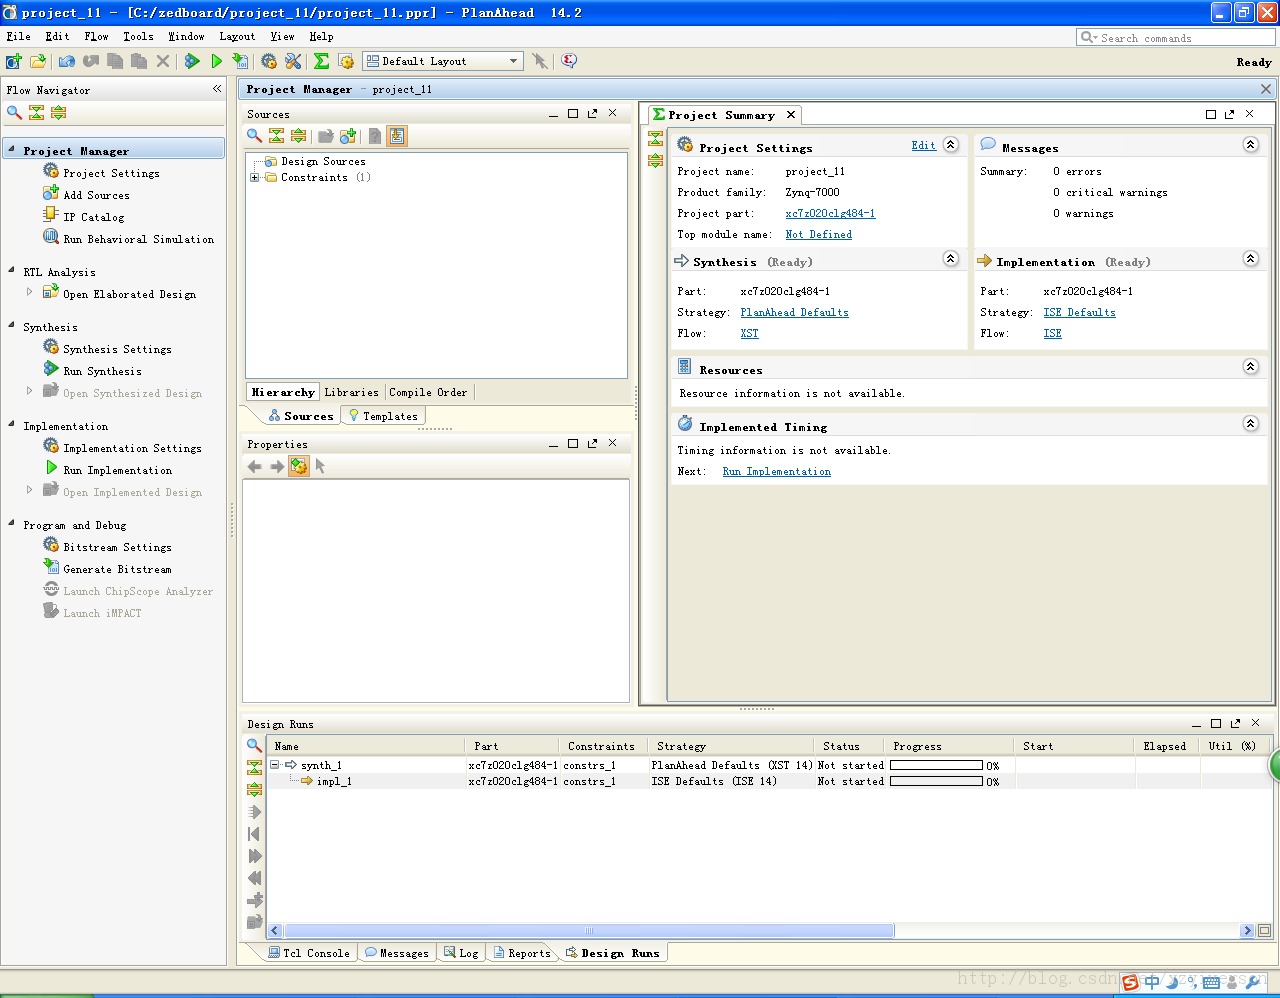Click the Search commands input field
The image size is (1280, 998).
coord(1176,38)
